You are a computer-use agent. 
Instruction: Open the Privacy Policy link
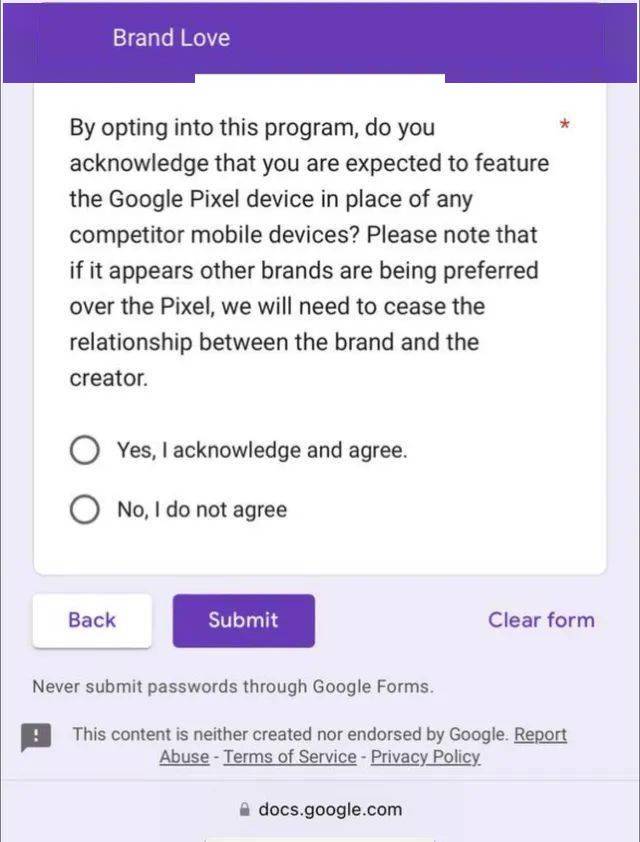(425, 757)
